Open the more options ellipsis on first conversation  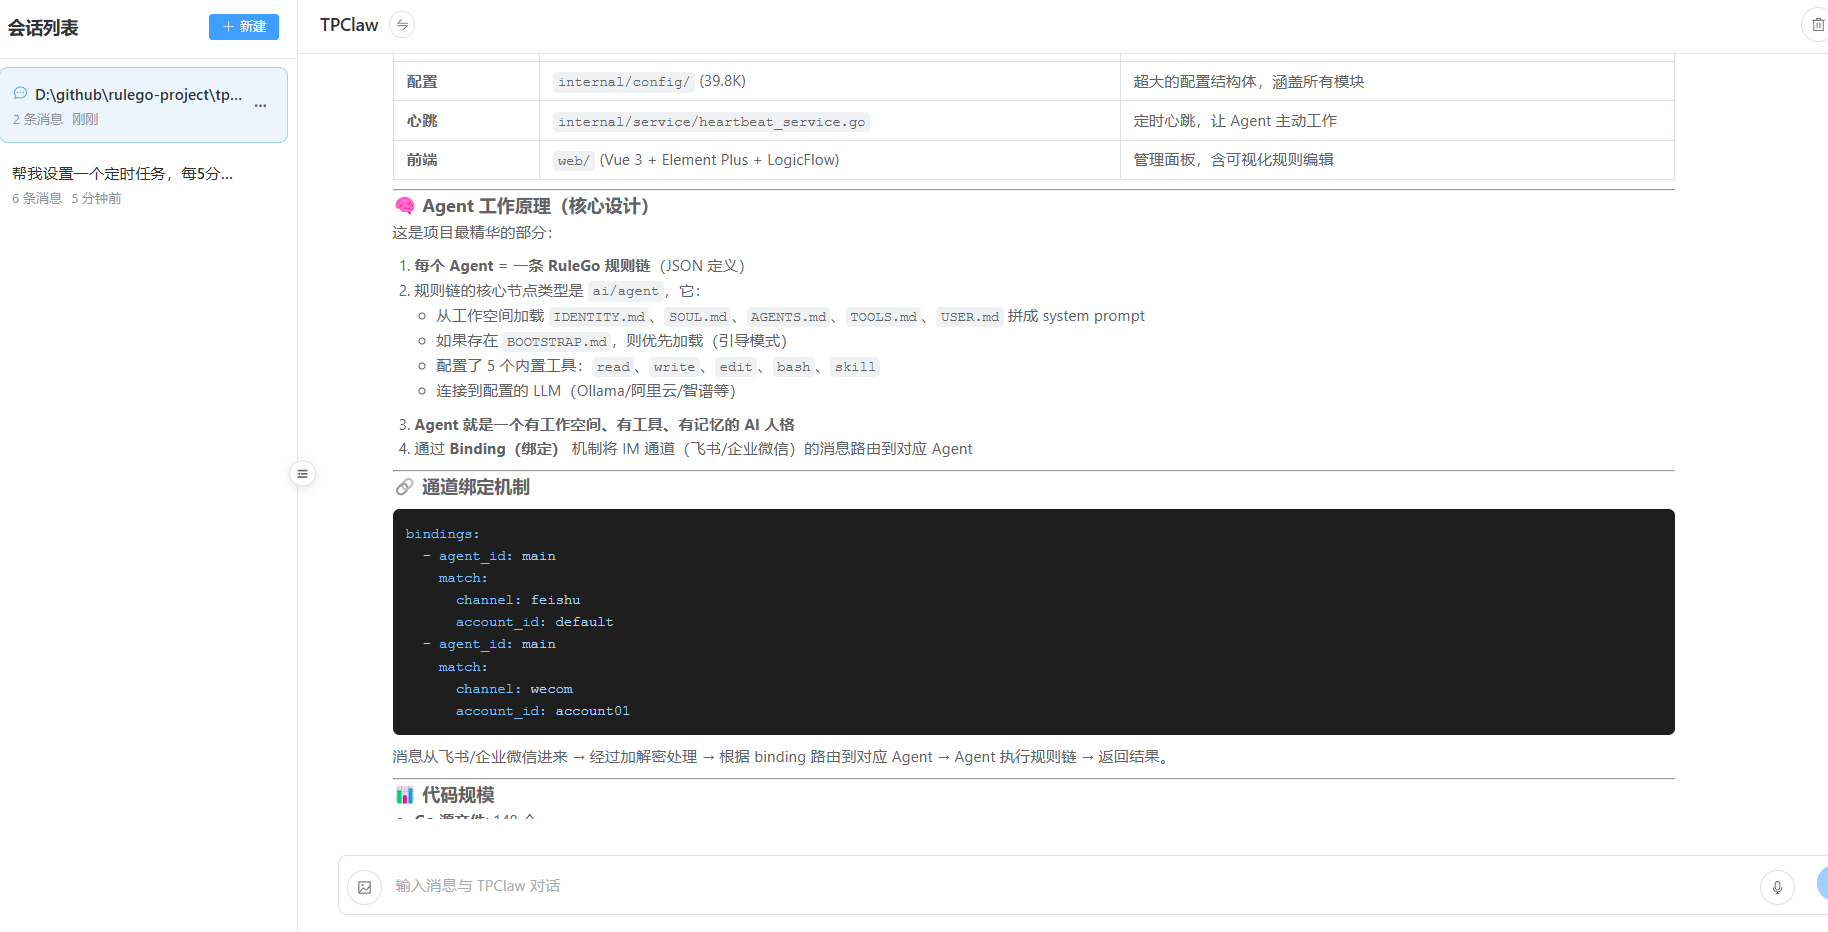tap(261, 106)
